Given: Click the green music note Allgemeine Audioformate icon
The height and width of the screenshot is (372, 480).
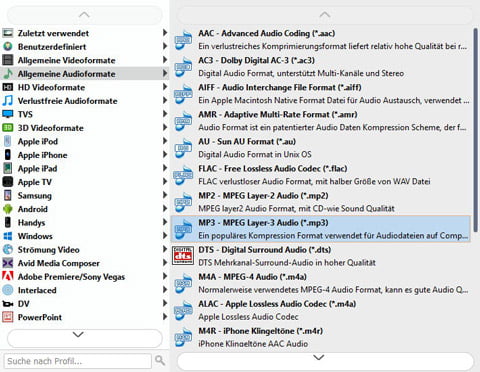Looking at the screenshot, I should tap(8, 74).
